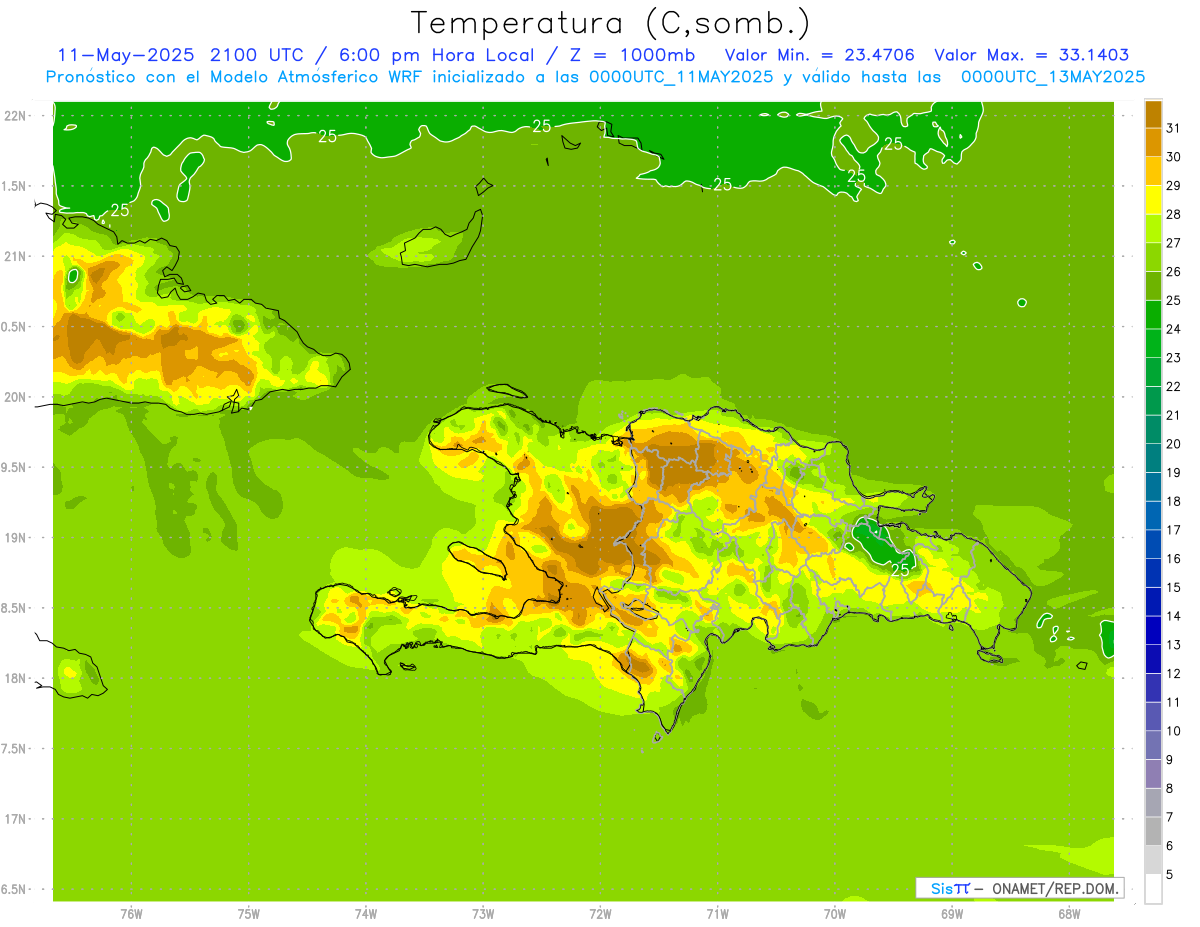Click 'Valor Max. = 33.1403' text
Viewport: 1200px width, 927px height.
click(x=1031, y=55)
